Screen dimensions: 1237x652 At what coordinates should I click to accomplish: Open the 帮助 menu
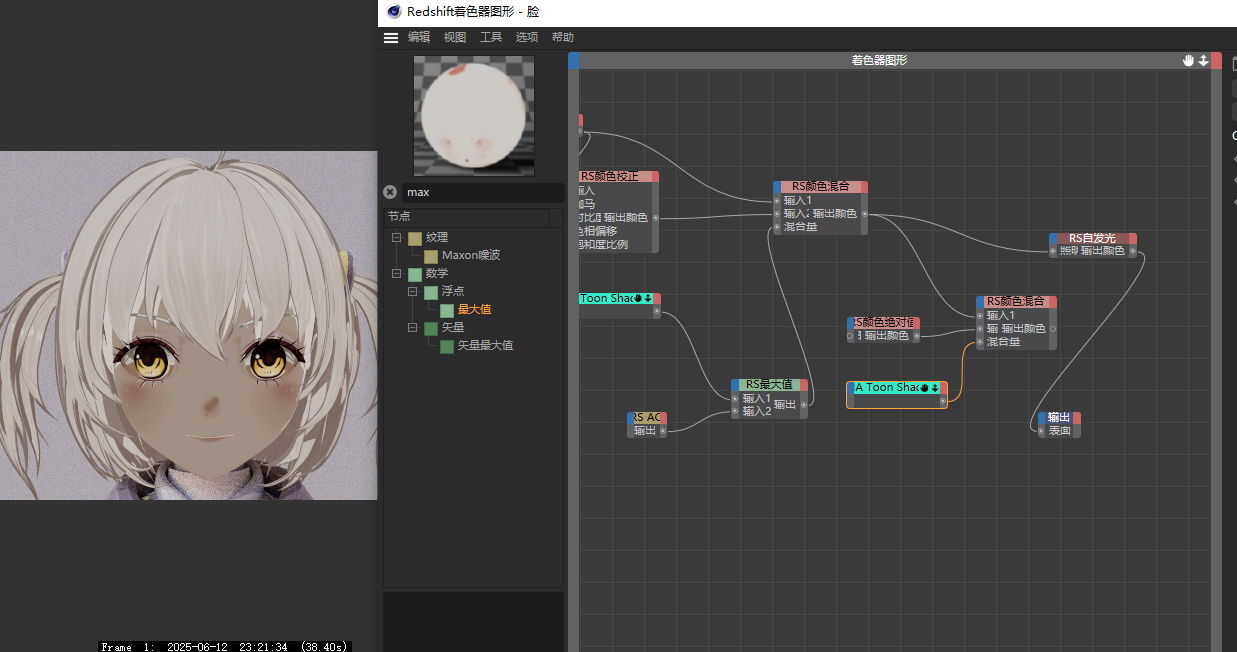[x=563, y=37]
